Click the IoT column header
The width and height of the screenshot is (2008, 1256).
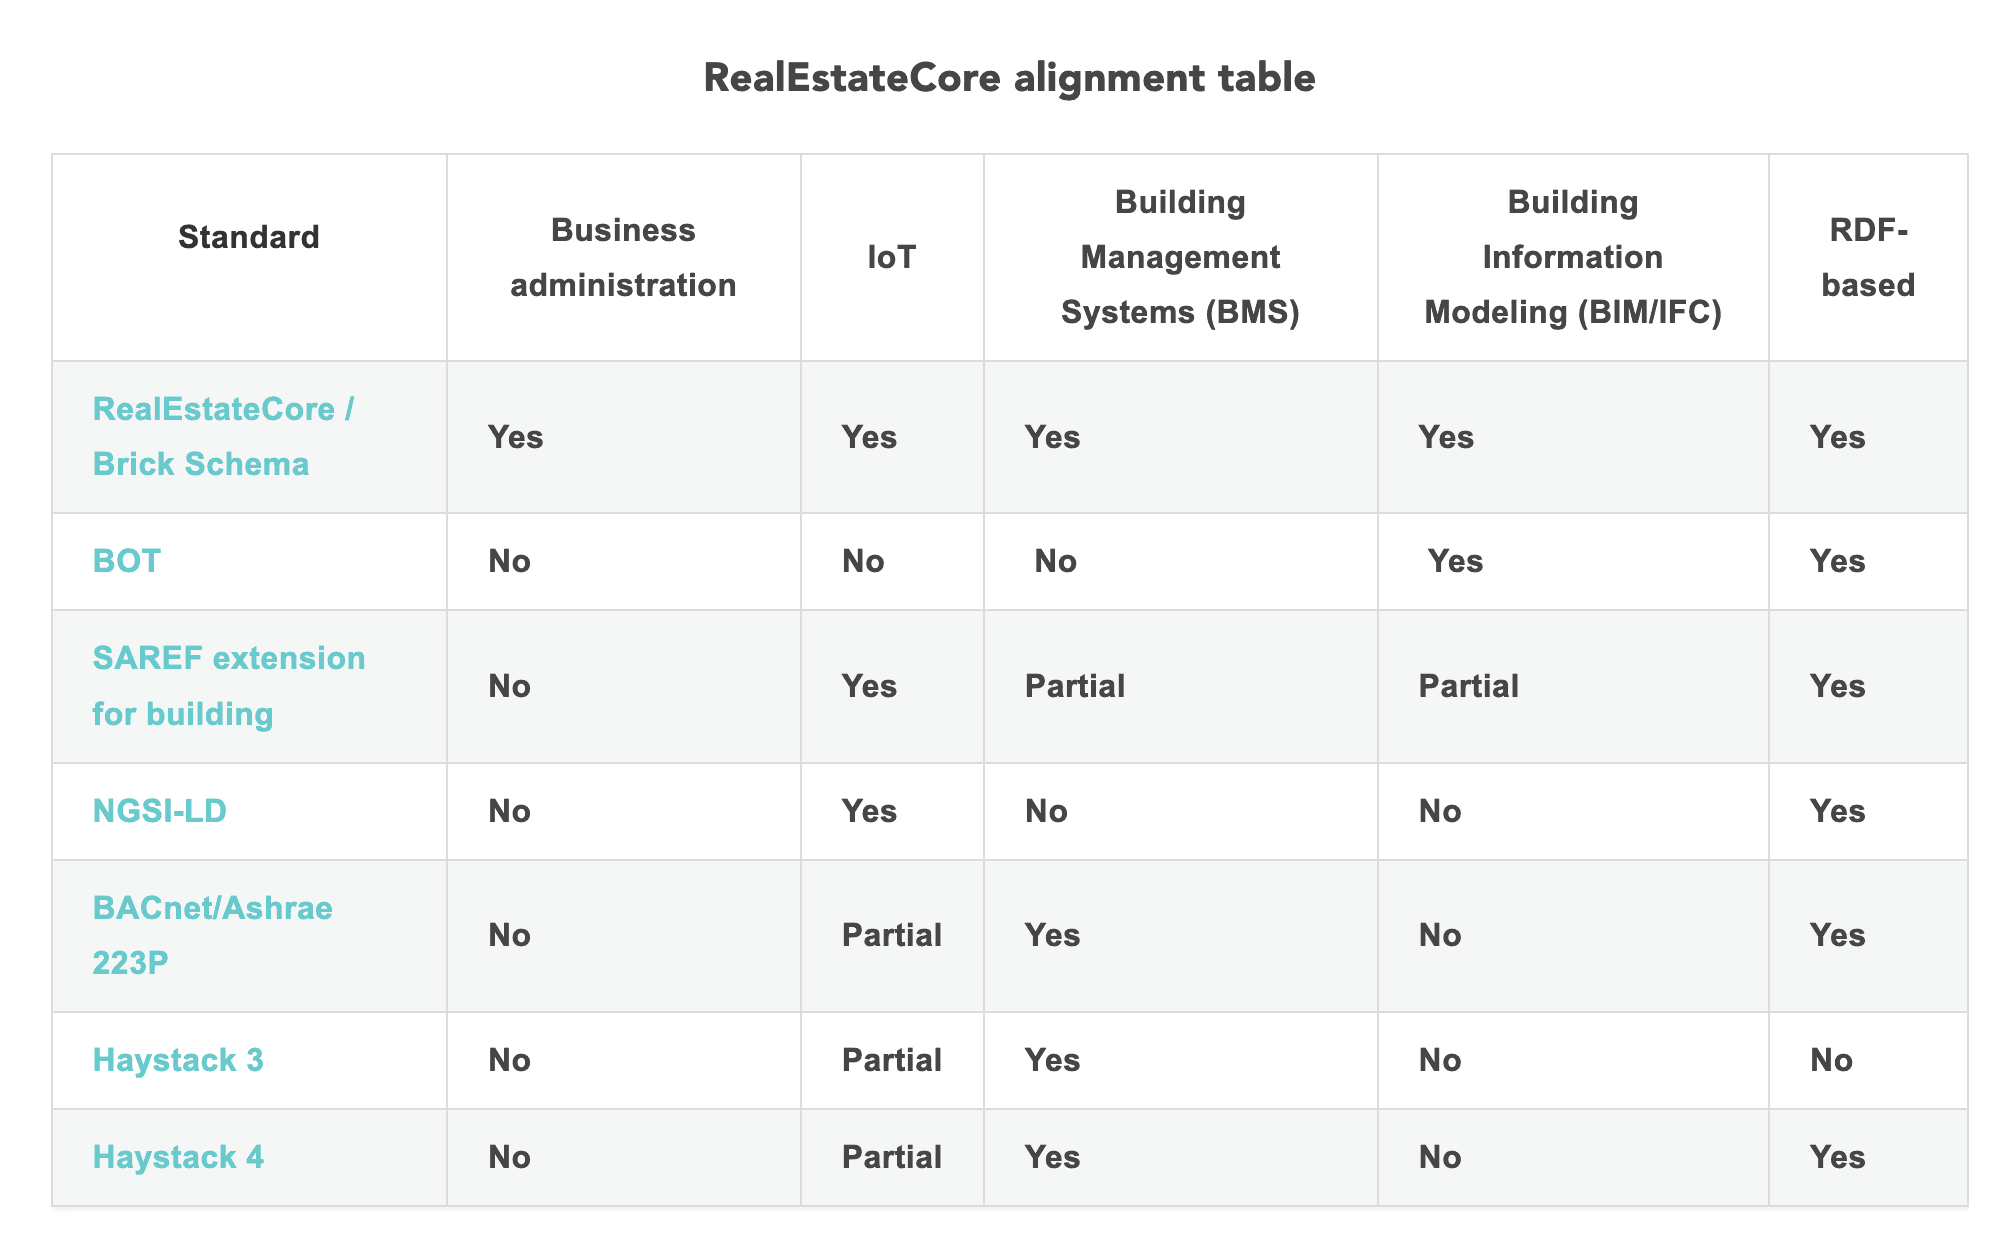point(891,258)
